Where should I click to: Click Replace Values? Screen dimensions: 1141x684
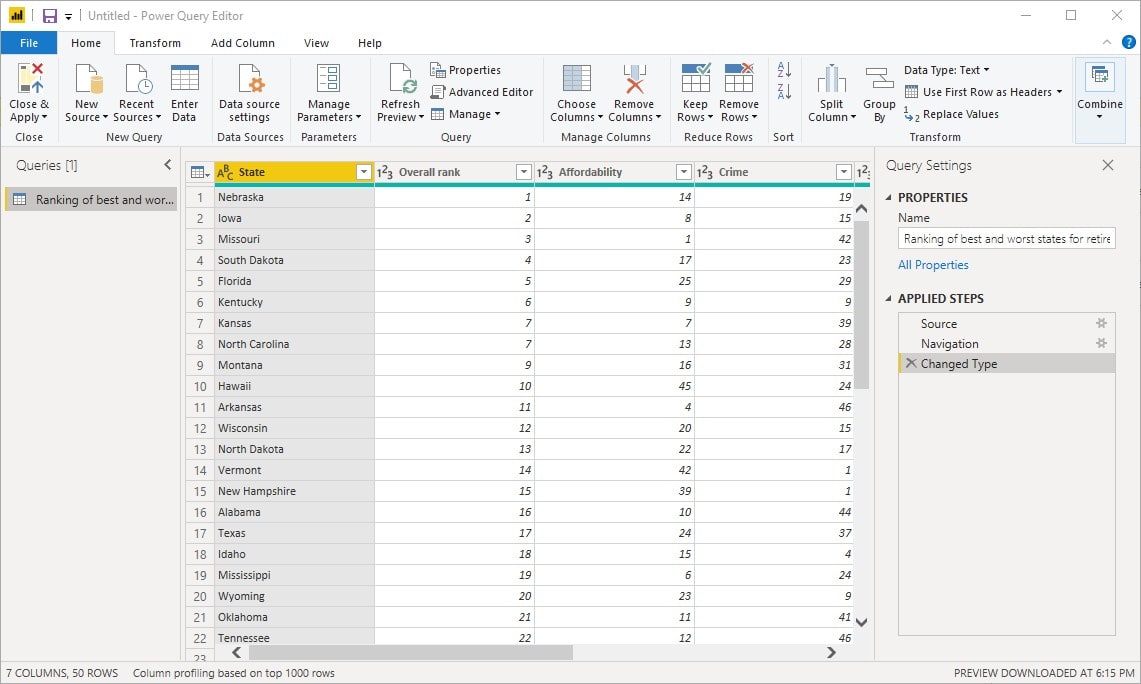952,114
